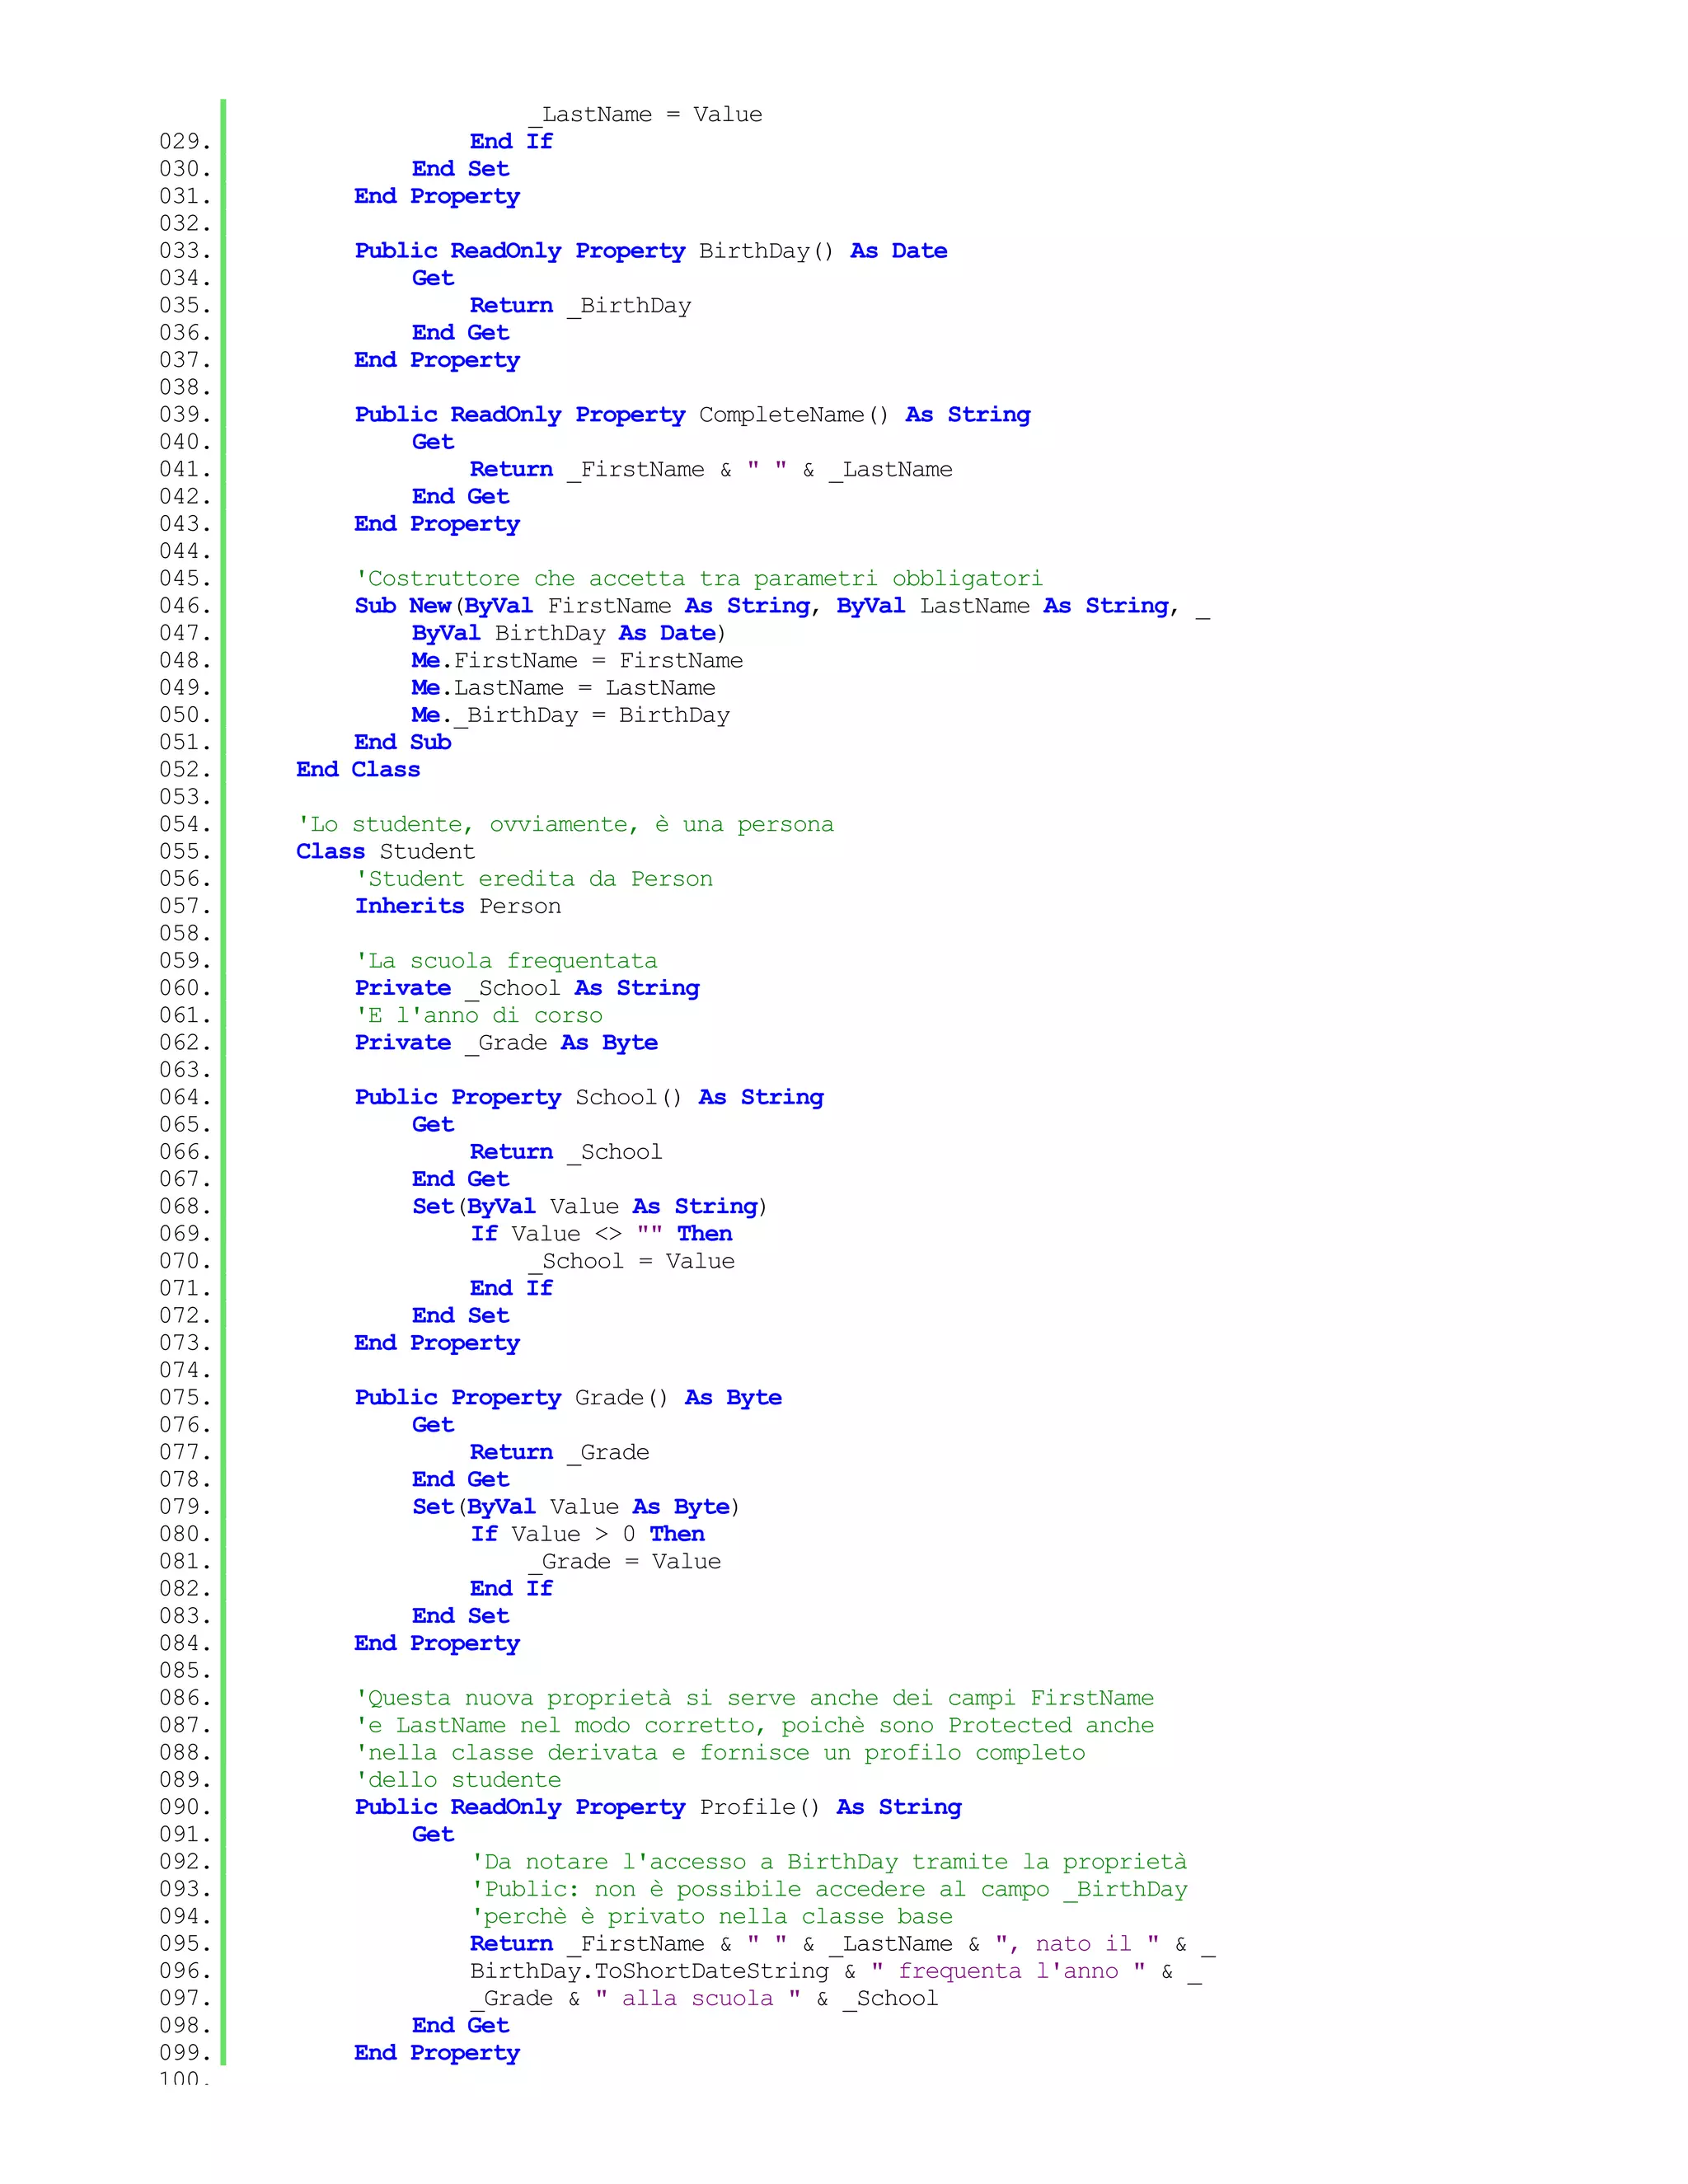Click the 'Private _Grade As Byte' field
This screenshot has width=1688, height=2184.
click(x=505, y=1043)
